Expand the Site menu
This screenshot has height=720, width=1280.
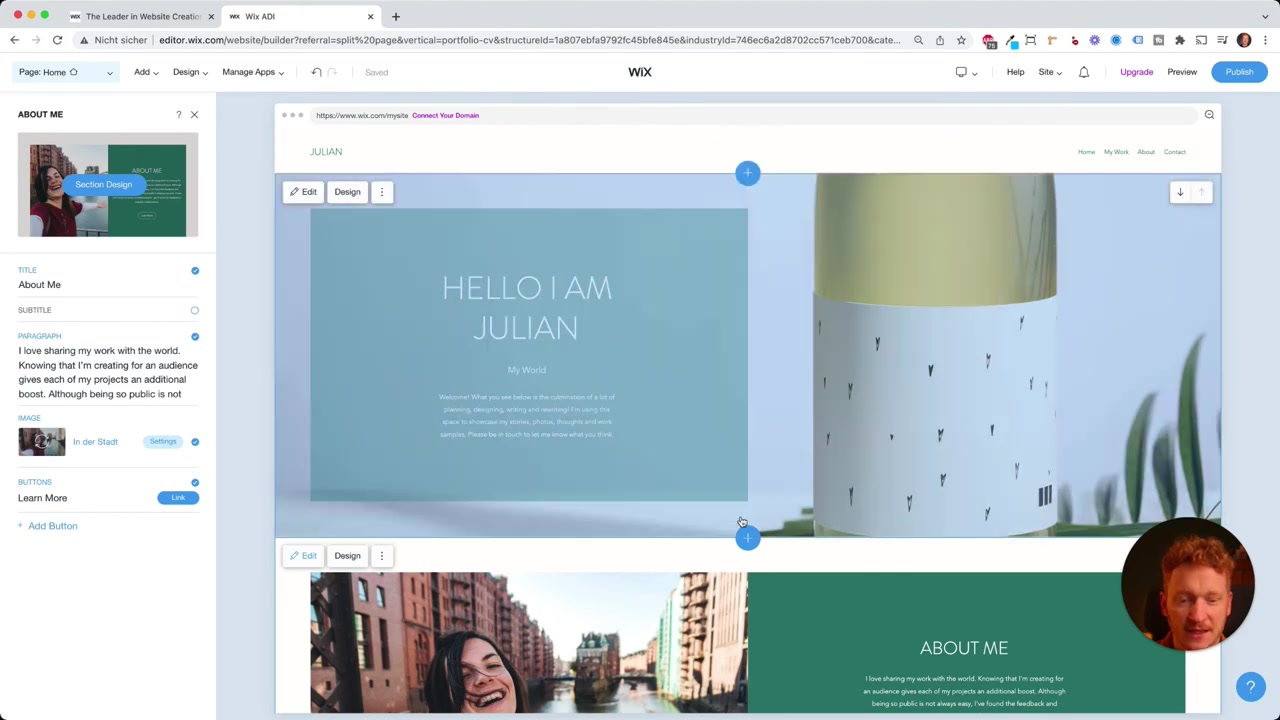1050,72
